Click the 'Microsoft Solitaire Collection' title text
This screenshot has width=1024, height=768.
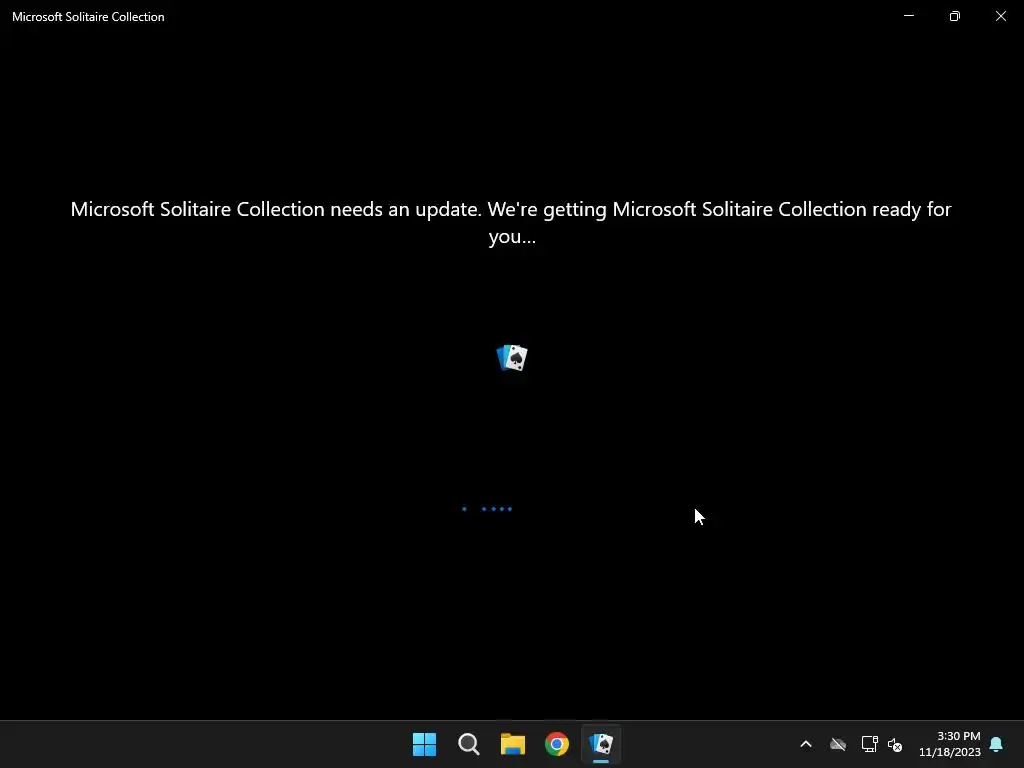[x=88, y=17]
